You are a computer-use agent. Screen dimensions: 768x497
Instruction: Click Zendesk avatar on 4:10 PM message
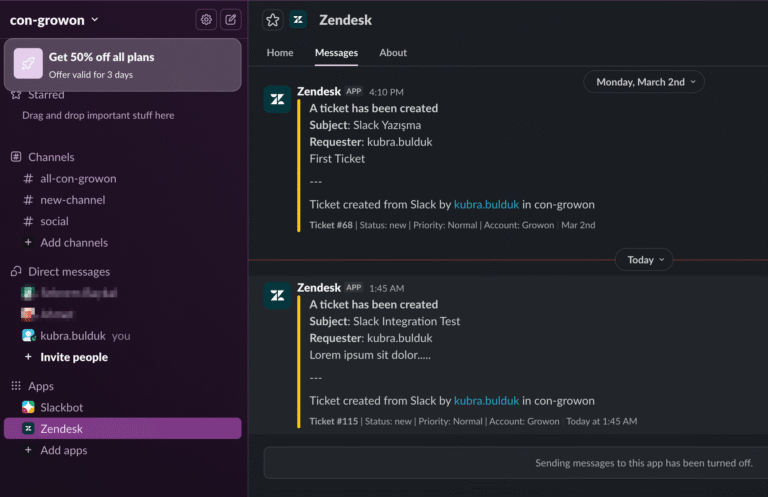(277, 99)
